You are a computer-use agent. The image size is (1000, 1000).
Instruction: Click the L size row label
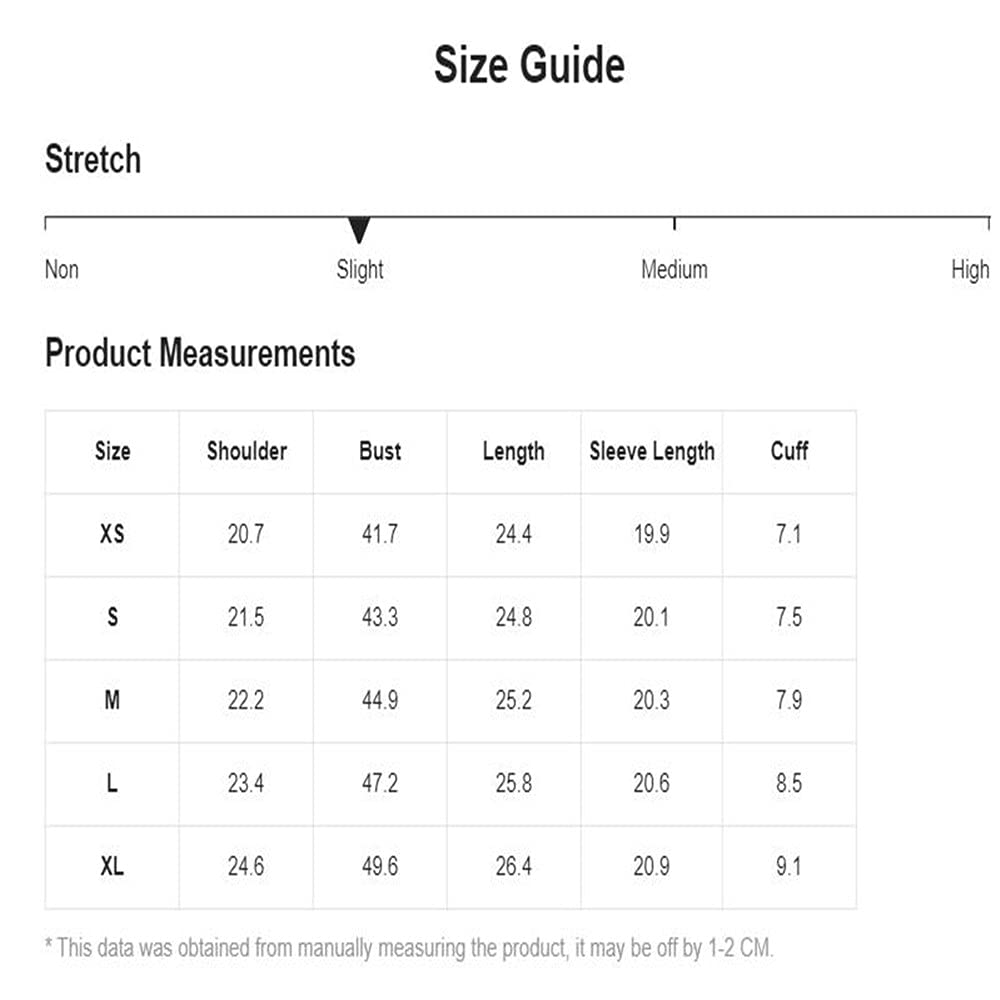112,783
